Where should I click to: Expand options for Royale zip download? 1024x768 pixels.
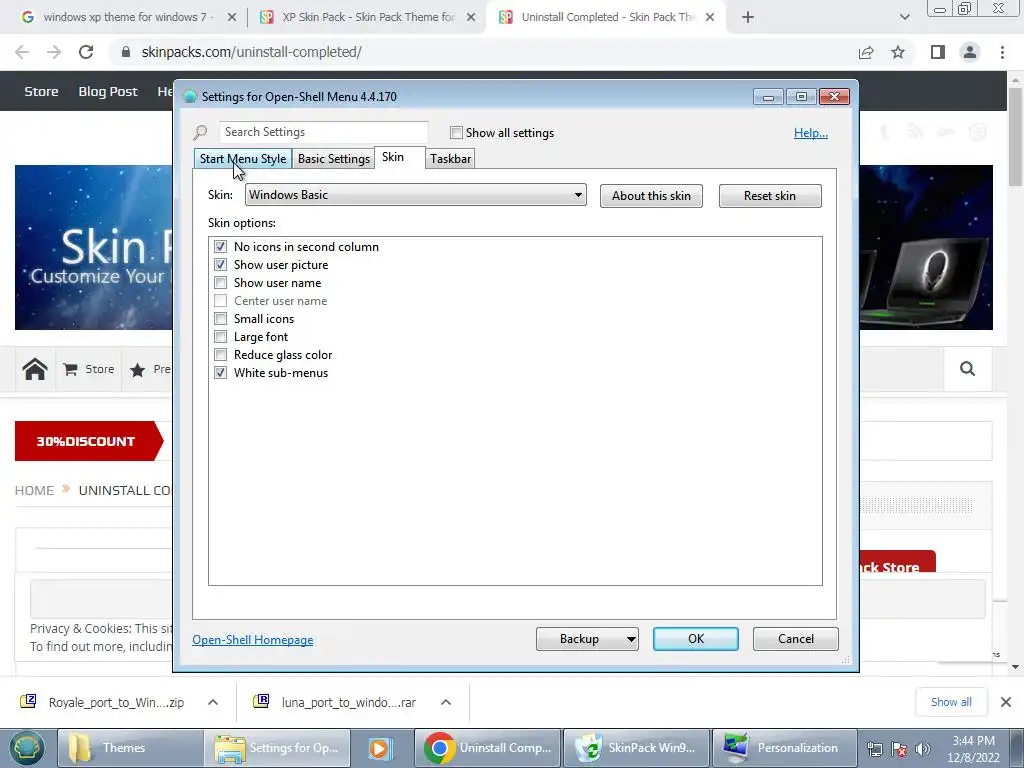click(213, 702)
